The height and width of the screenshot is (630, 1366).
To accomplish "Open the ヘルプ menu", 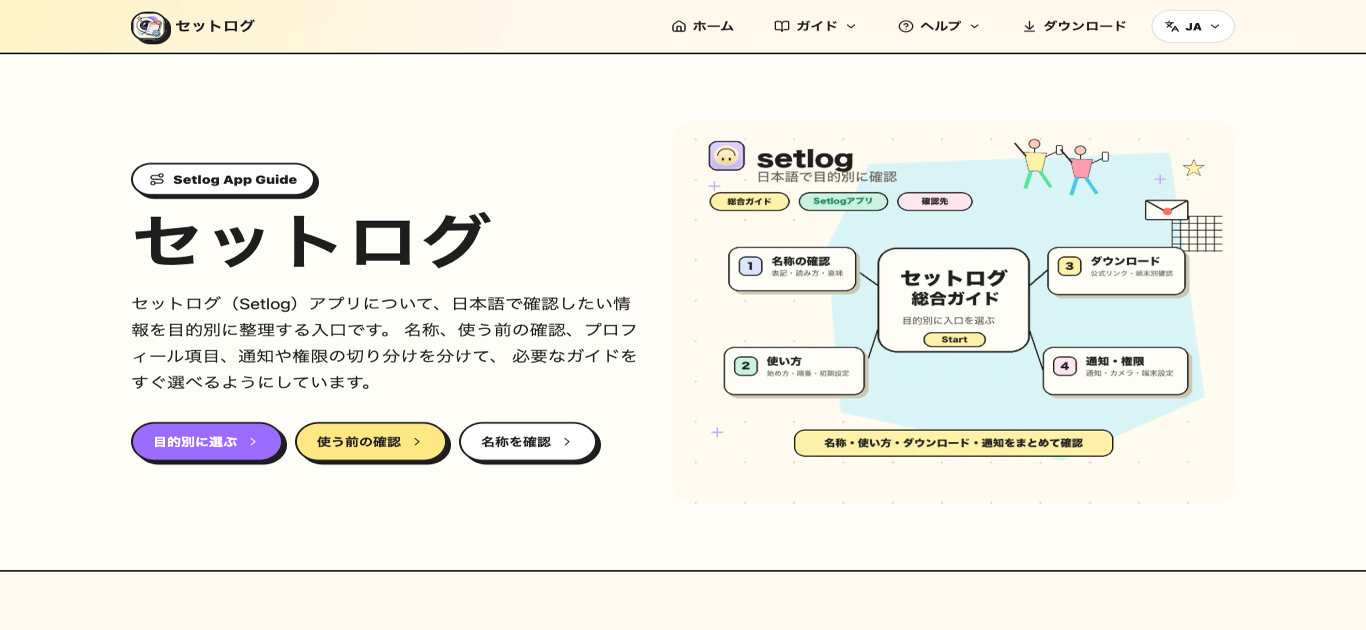I will 939,26.
